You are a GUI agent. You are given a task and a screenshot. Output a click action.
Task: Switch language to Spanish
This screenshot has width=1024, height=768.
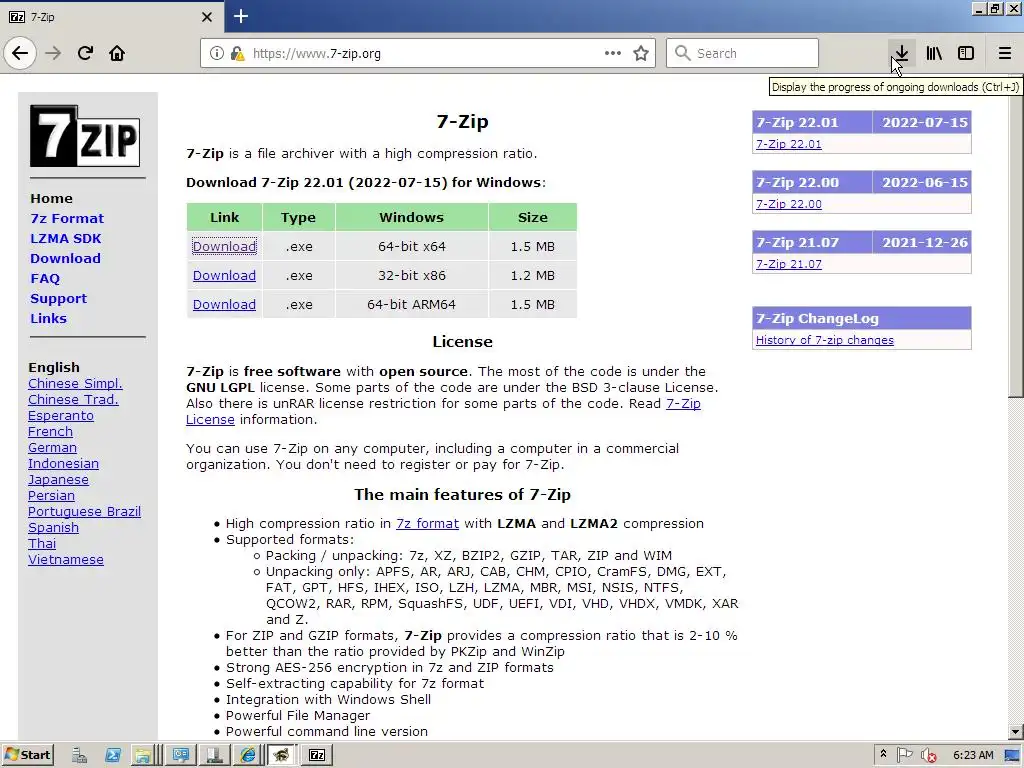(53, 528)
